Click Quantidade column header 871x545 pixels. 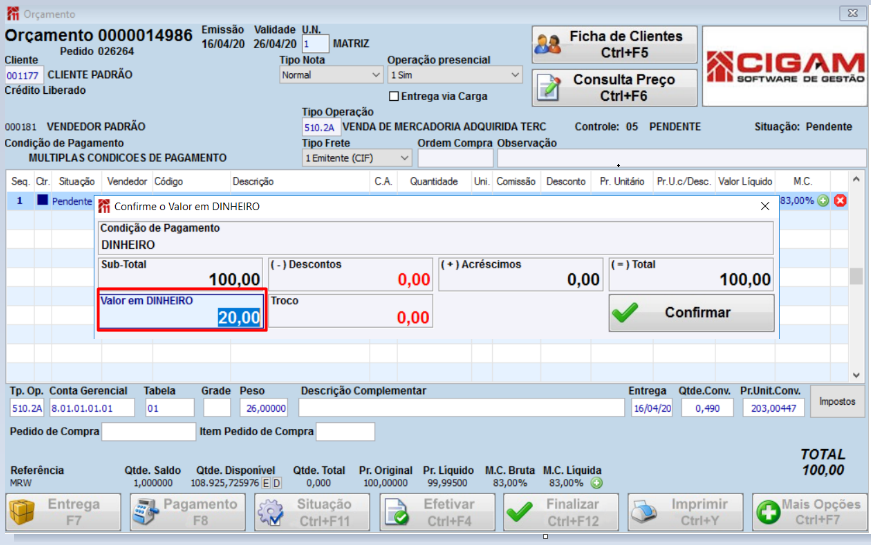tap(434, 182)
